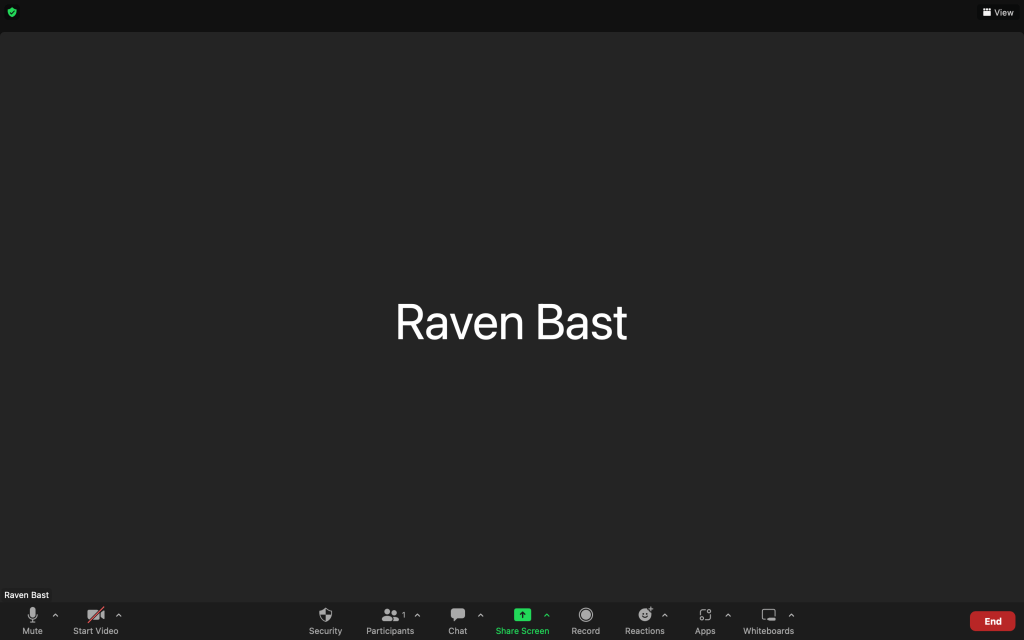The image size is (1024, 640).
Task: Select the Raven Bast video tile
Action: tap(511, 320)
